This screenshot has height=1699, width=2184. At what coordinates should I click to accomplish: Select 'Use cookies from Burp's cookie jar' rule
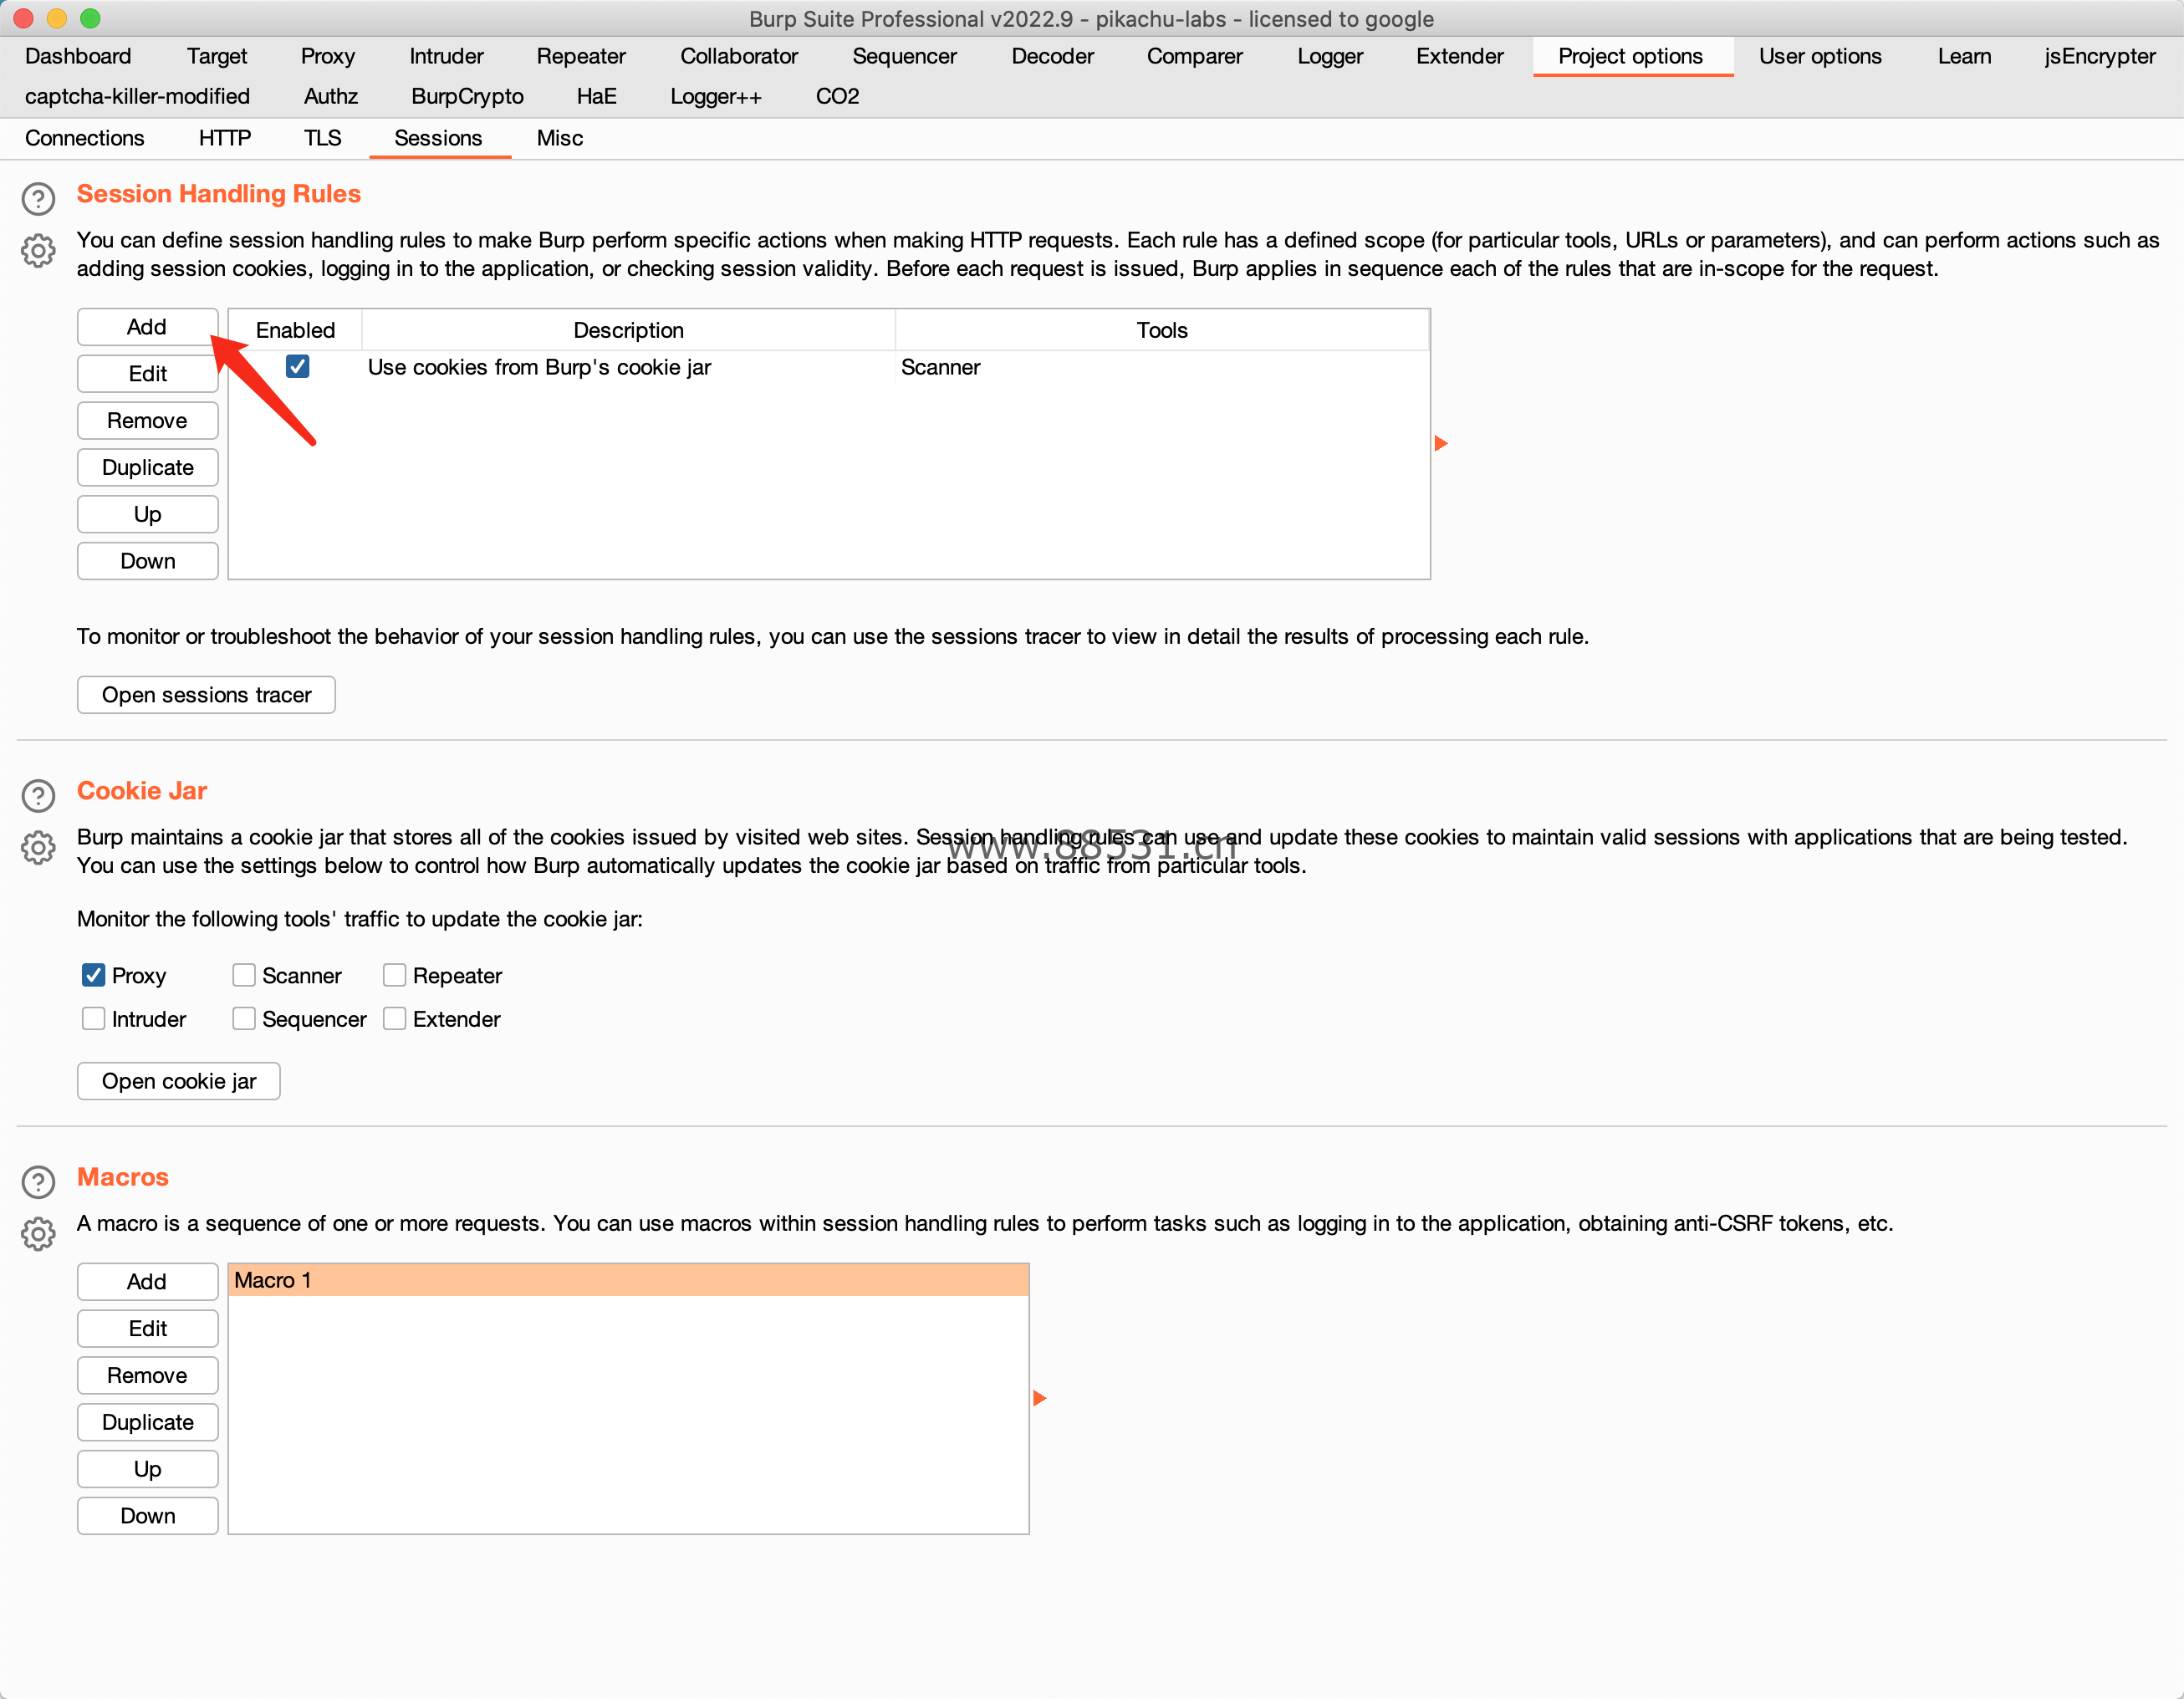[829, 367]
